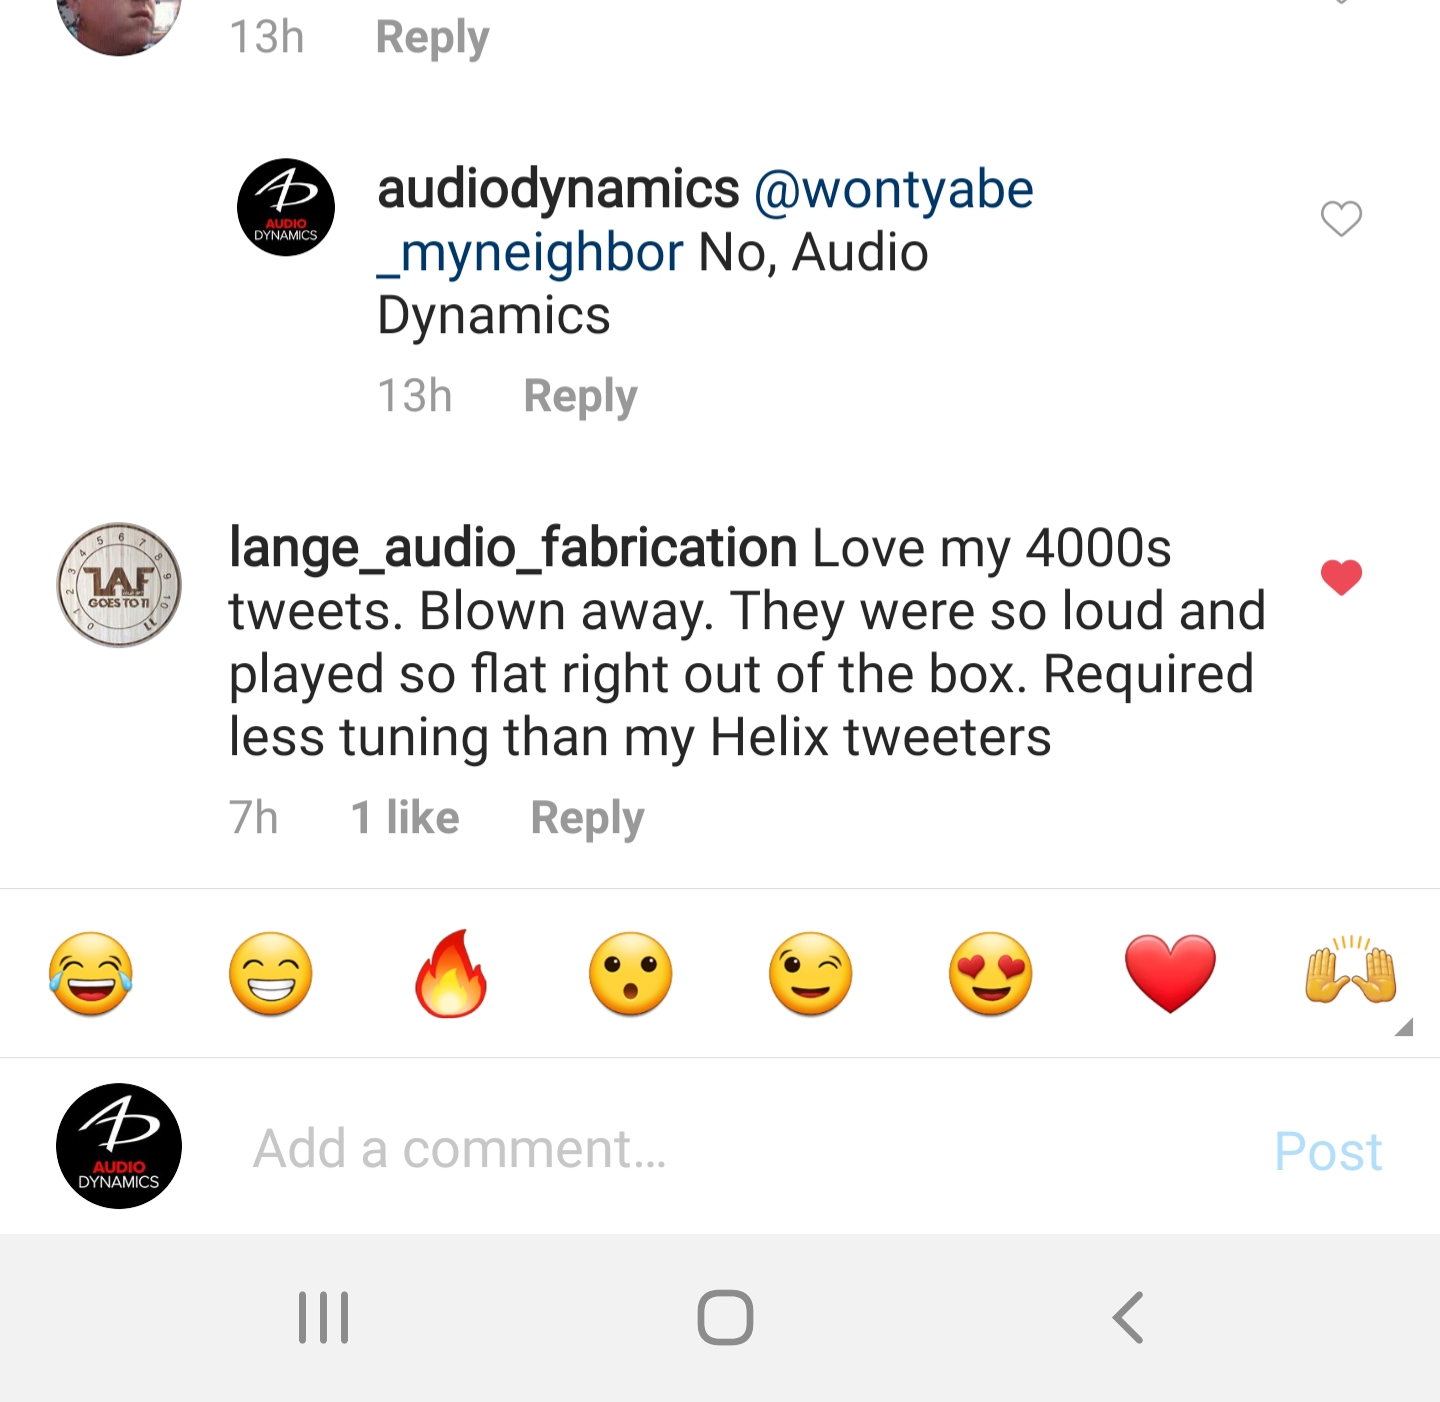Image resolution: width=1440 pixels, height=1402 pixels.
Task: Click Reply on the topmost comment
Action: tap(432, 38)
